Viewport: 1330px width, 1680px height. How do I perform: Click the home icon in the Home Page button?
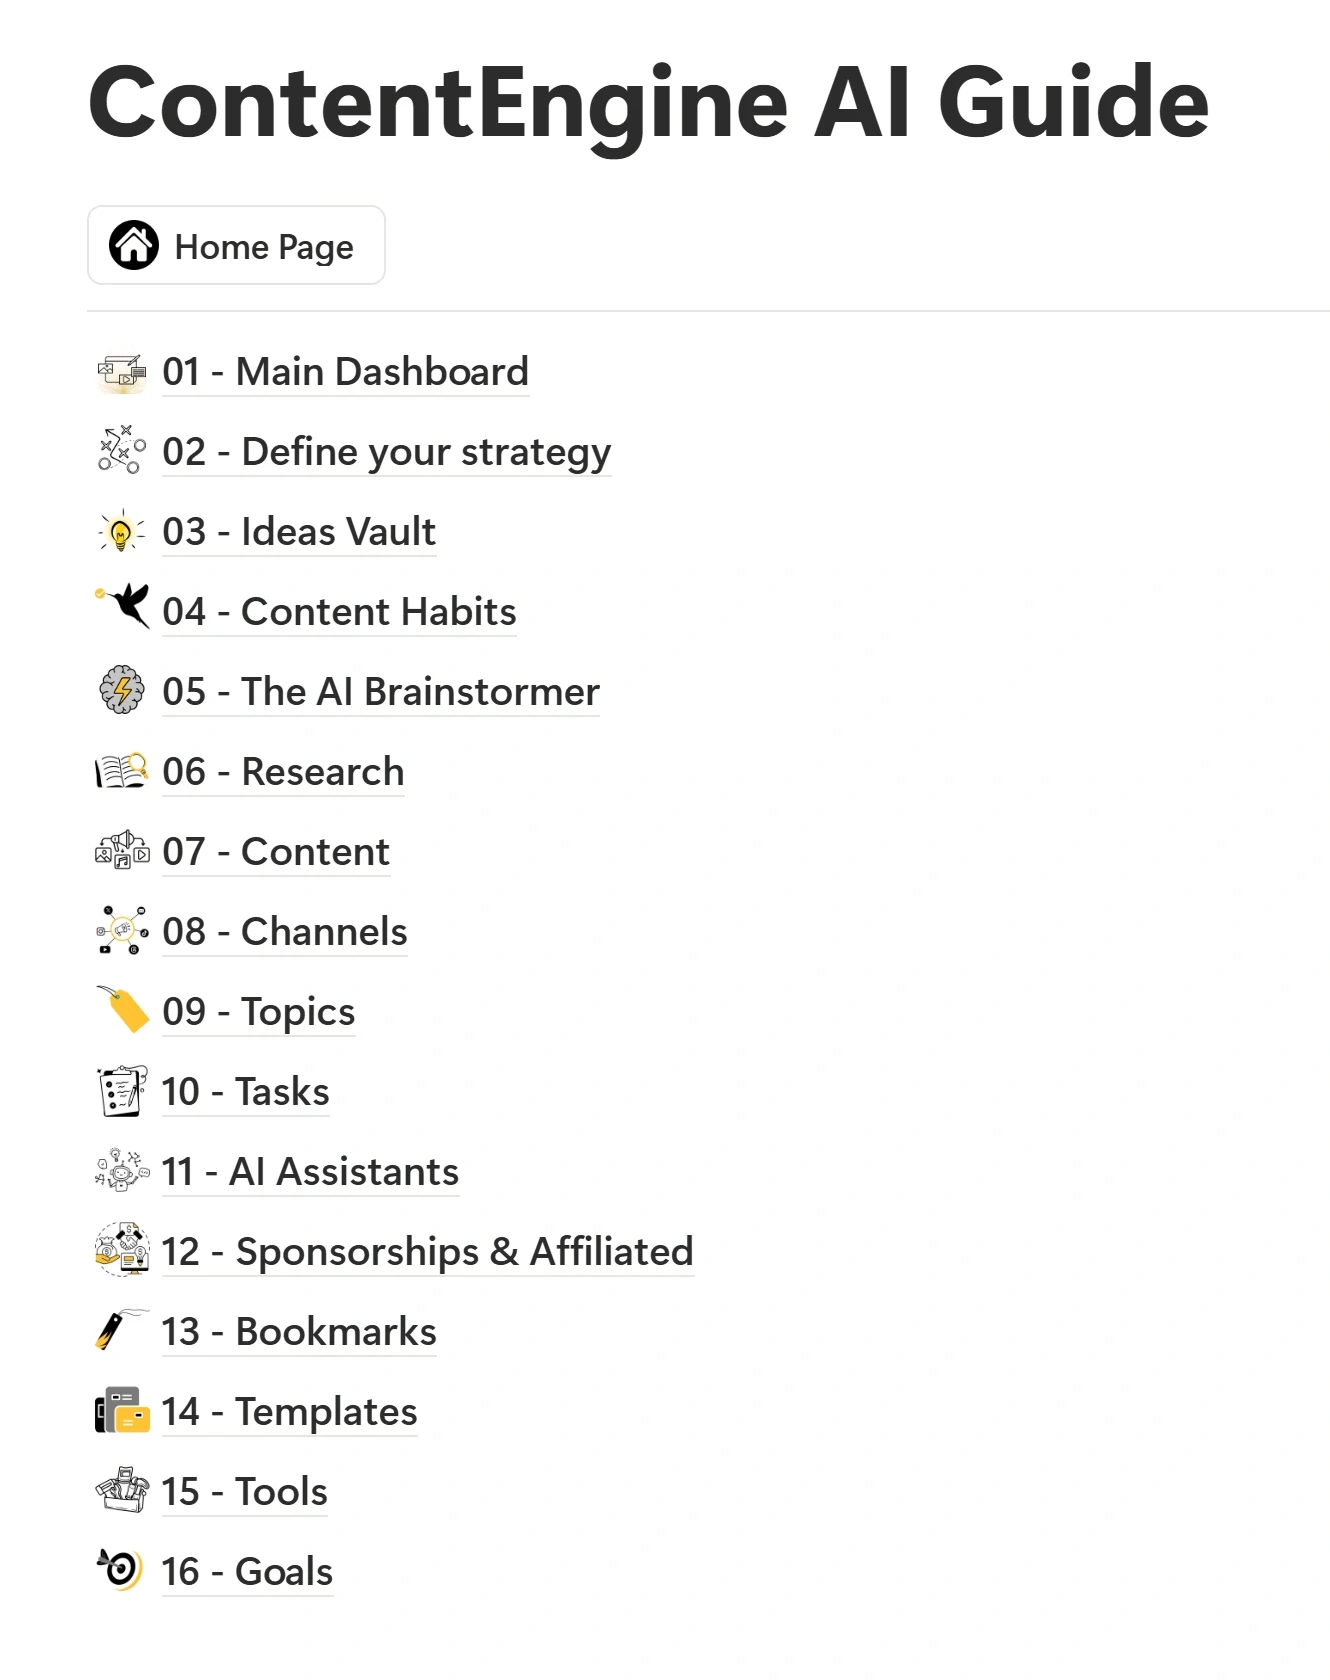136,246
